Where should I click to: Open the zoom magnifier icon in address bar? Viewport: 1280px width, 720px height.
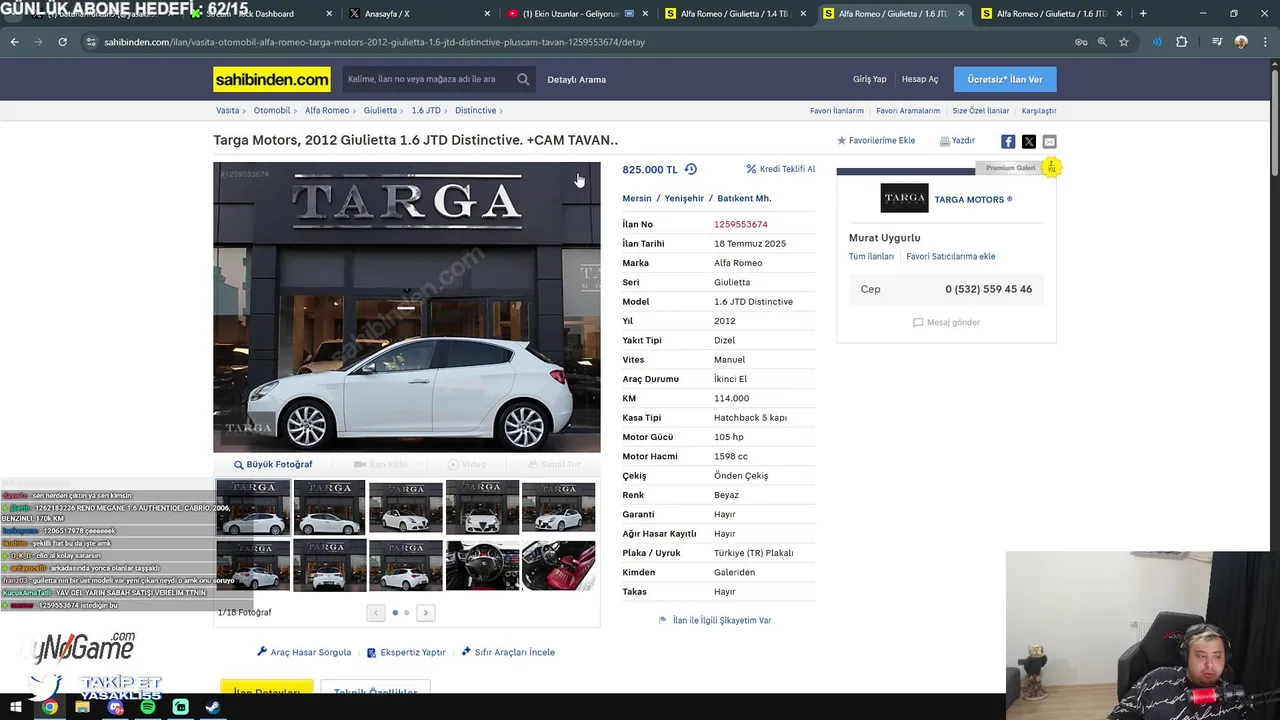(x=1102, y=42)
